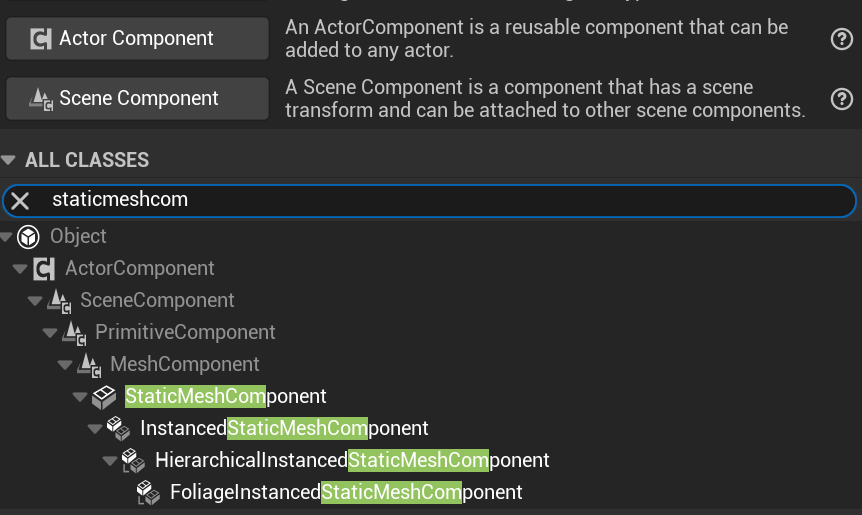Click the InstancedStaticMeshComponent icon
This screenshot has width=862, height=515.
(119, 429)
